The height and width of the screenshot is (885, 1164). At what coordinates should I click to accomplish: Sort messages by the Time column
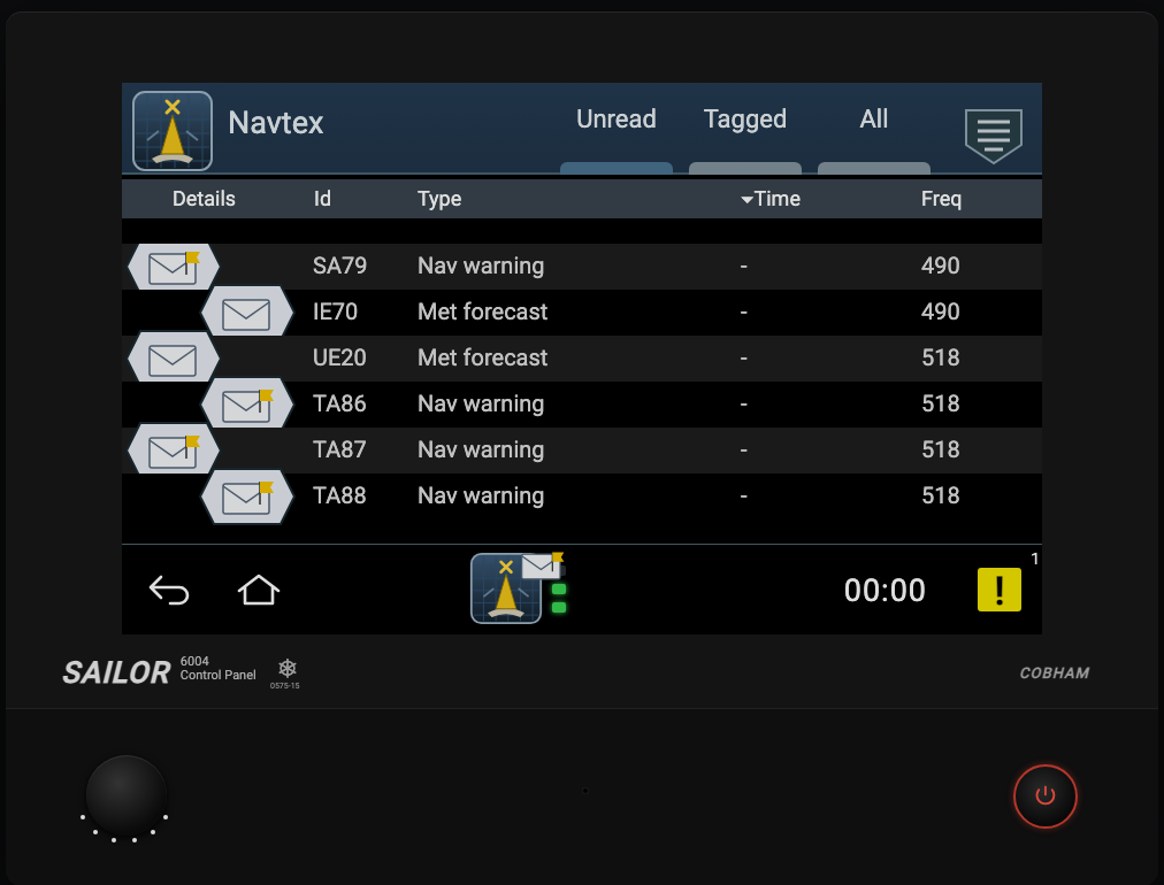771,199
